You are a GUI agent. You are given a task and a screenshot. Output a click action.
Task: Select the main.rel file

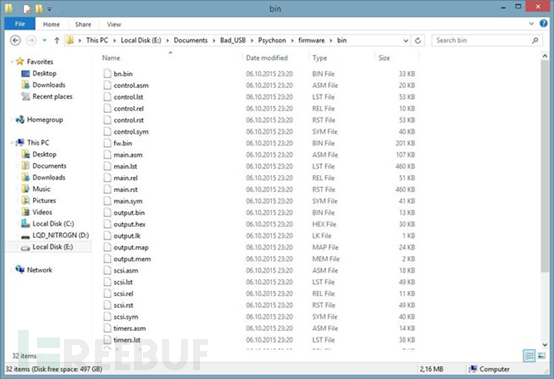coord(125,178)
